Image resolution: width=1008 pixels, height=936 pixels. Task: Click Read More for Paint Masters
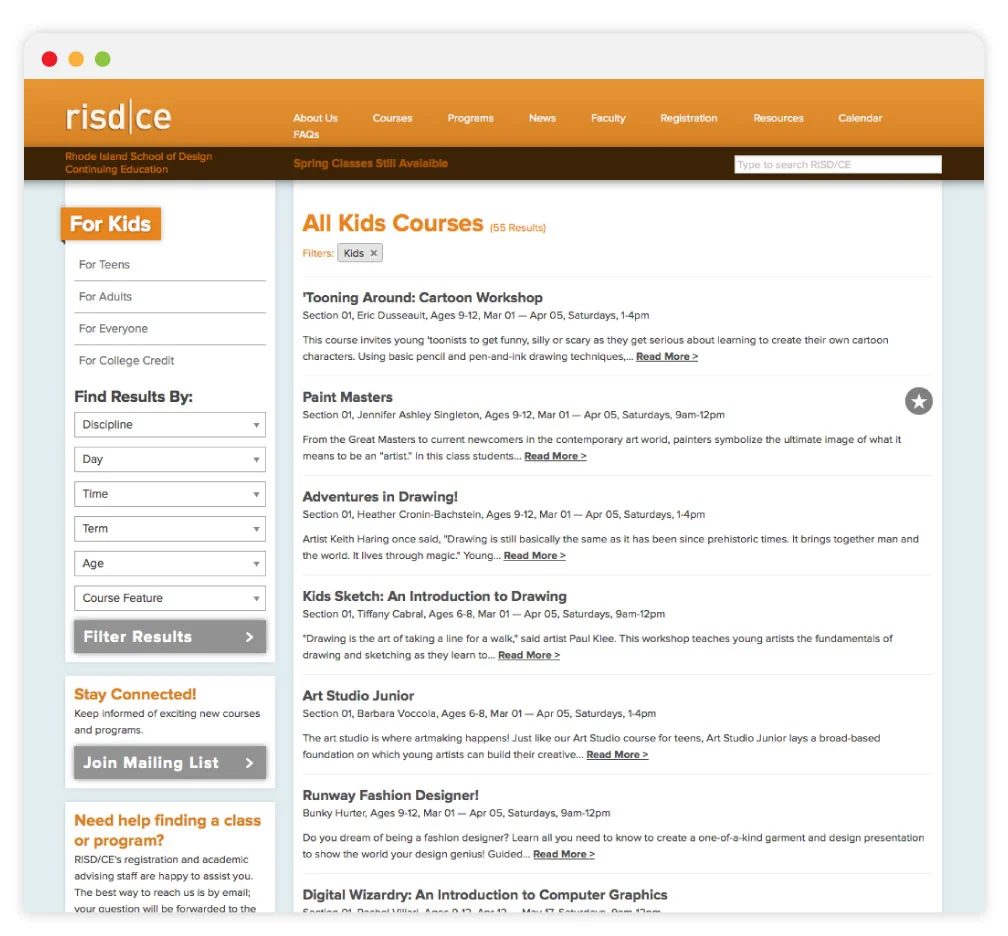click(x=555, y=456)
